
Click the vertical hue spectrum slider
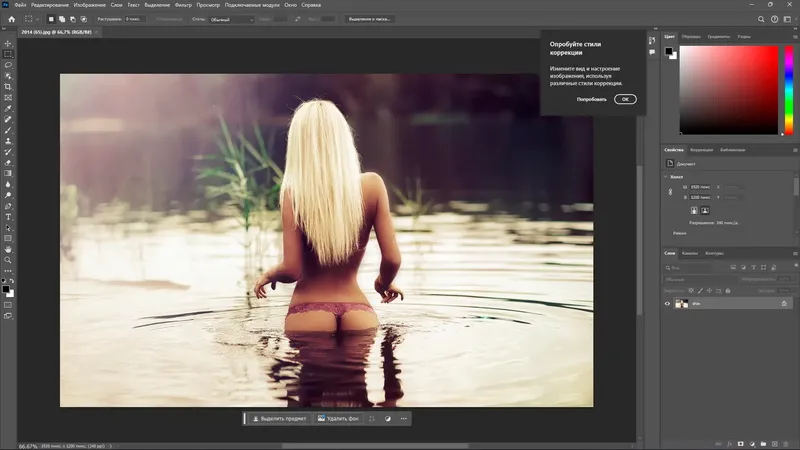[x=787, y=90]
